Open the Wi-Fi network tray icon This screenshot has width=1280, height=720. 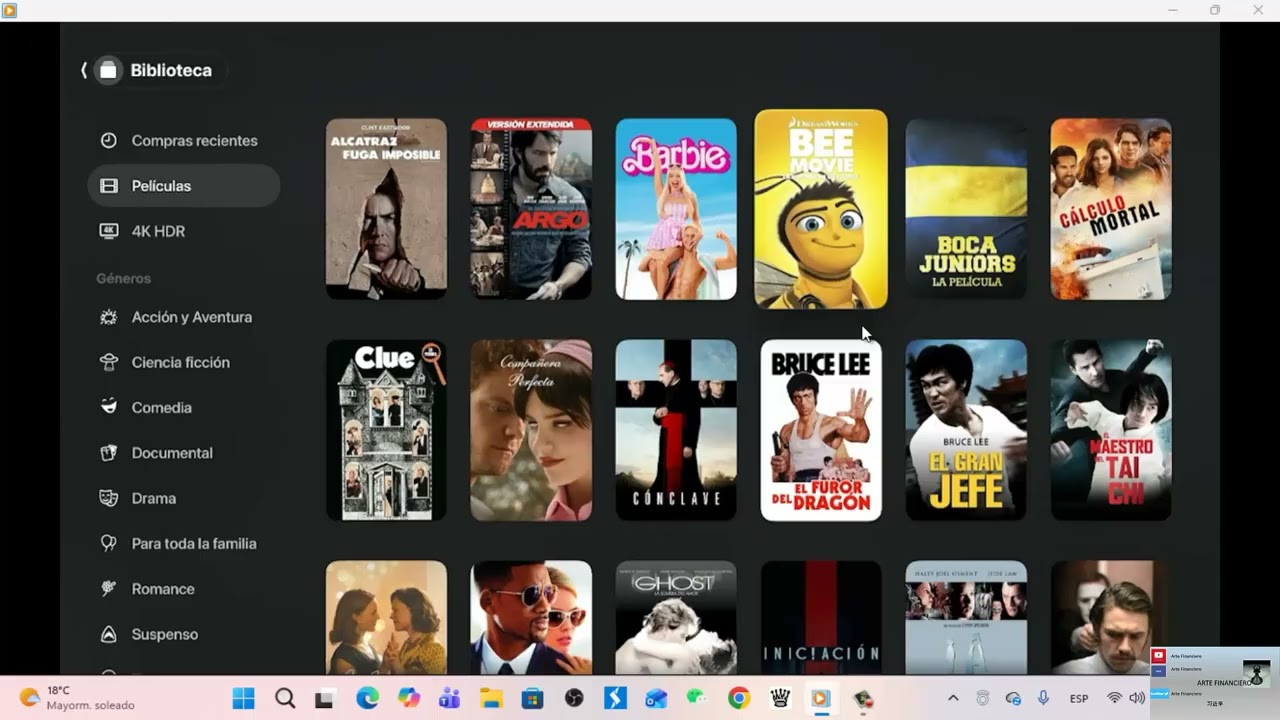tap(1114, 698)
